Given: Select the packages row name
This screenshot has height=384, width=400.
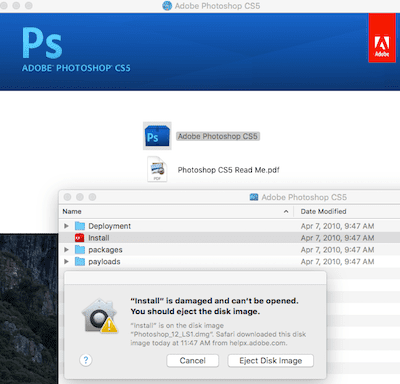Looking at the screenshot, I should coord(105,250).
